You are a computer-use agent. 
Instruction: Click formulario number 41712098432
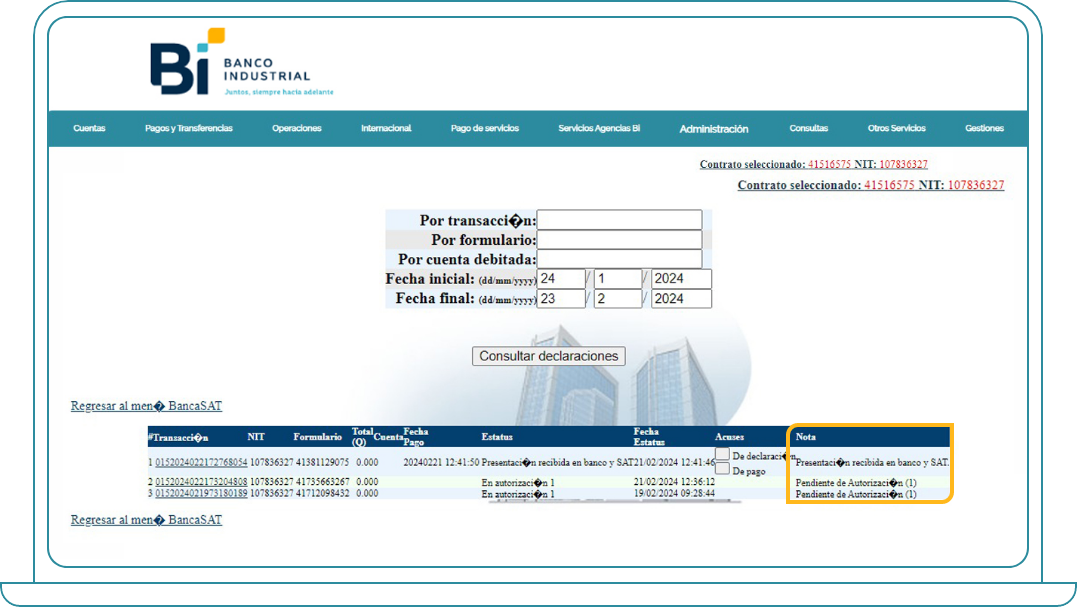point(323,494)
